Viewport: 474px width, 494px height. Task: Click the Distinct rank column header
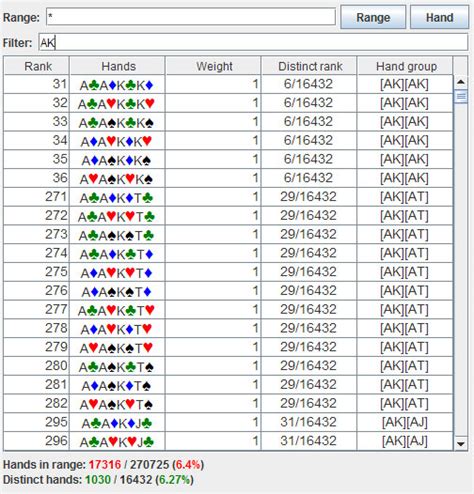tap(309, 66)
